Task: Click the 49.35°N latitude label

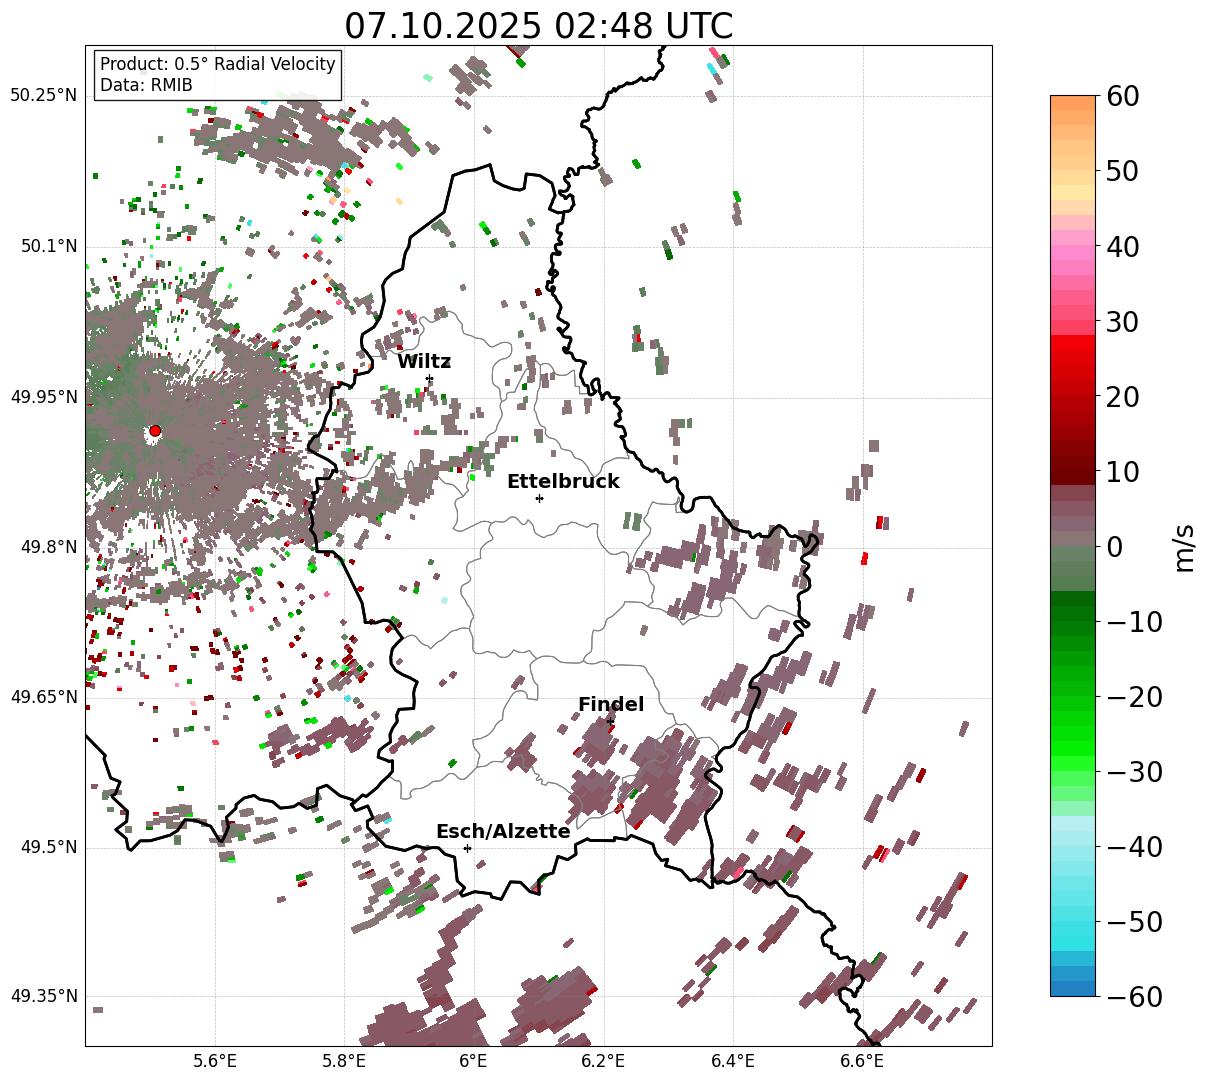Action: (x=43, y=997)
